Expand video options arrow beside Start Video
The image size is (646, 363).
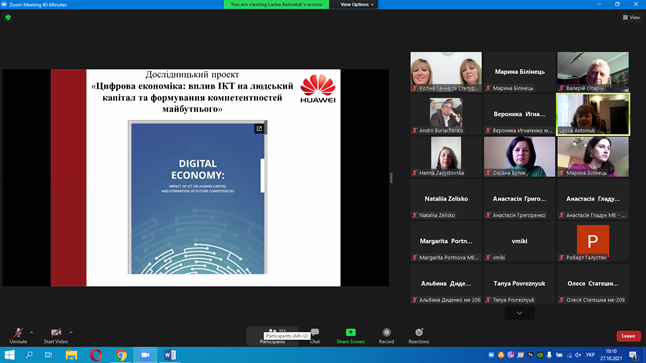(71, 332)
